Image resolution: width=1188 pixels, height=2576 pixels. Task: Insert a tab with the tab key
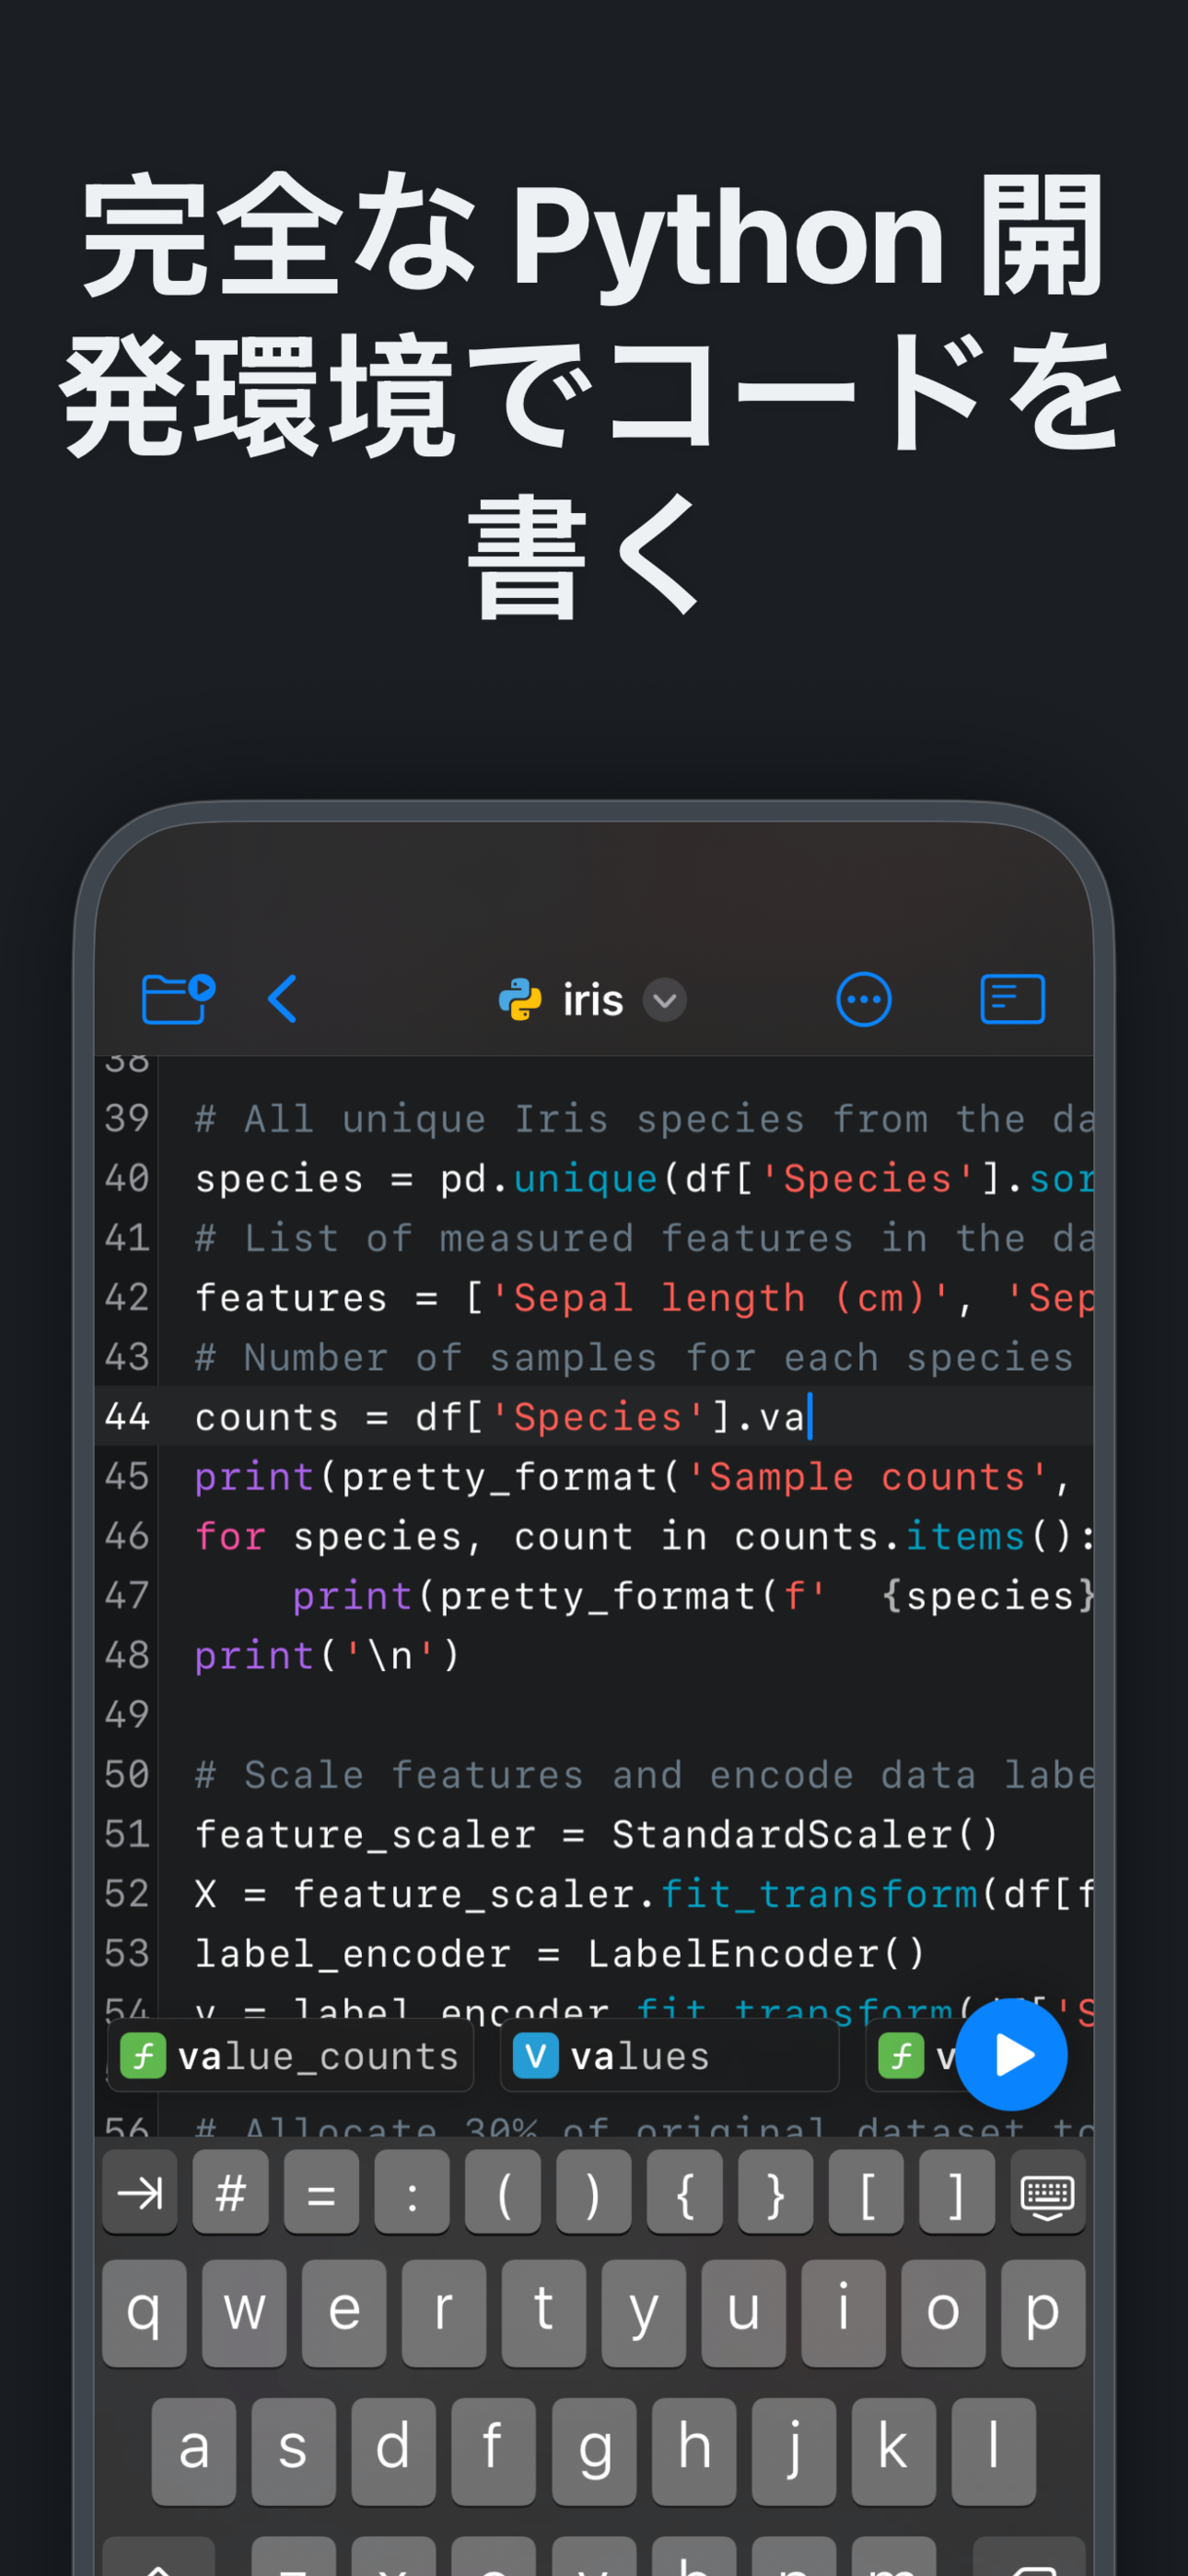pos(140,2194)
